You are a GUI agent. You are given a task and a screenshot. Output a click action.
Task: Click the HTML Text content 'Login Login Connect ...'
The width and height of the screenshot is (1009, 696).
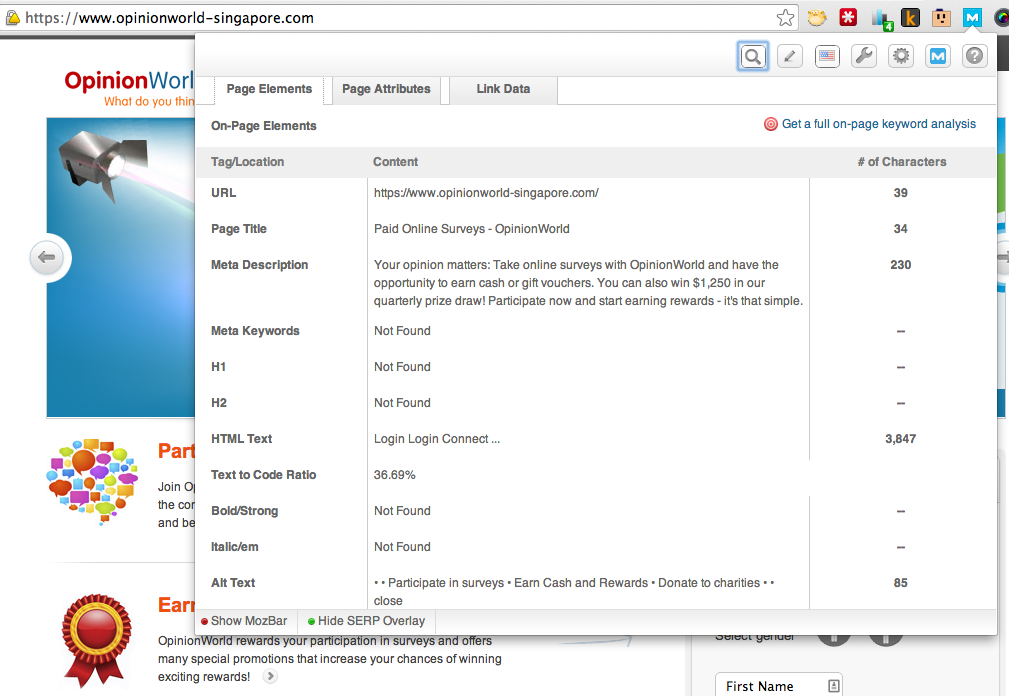pos(436,439)
